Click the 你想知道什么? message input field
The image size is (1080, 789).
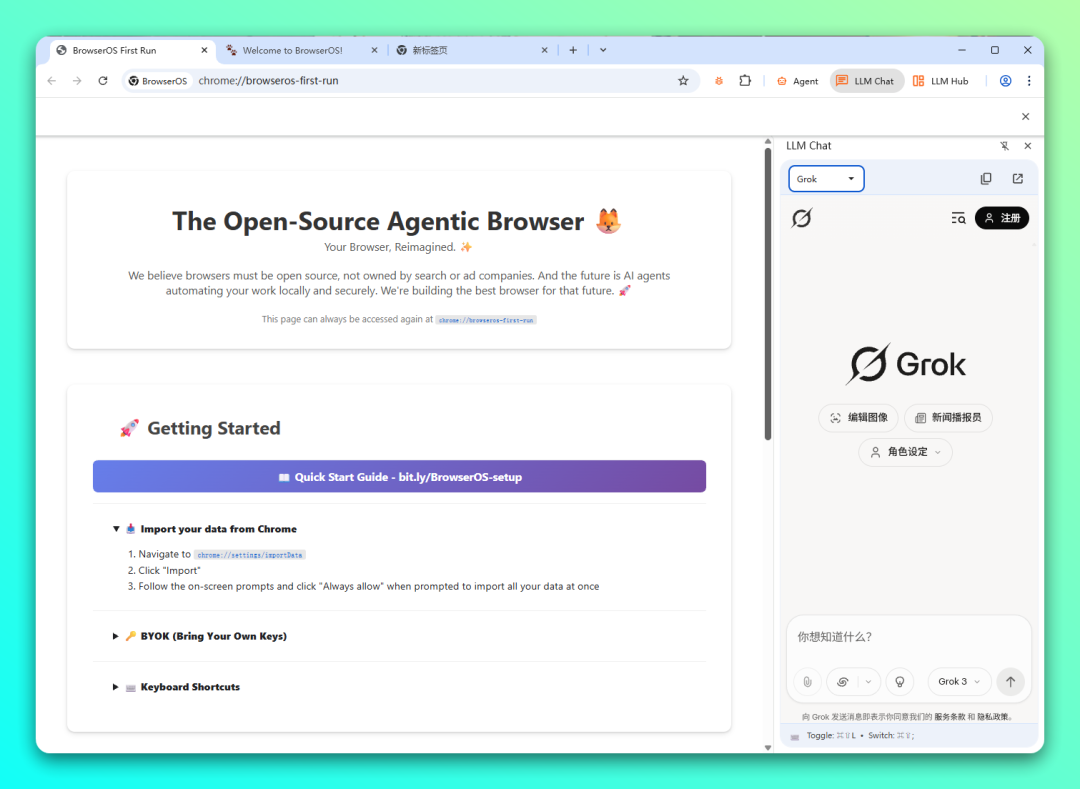(x=908, y=637)
